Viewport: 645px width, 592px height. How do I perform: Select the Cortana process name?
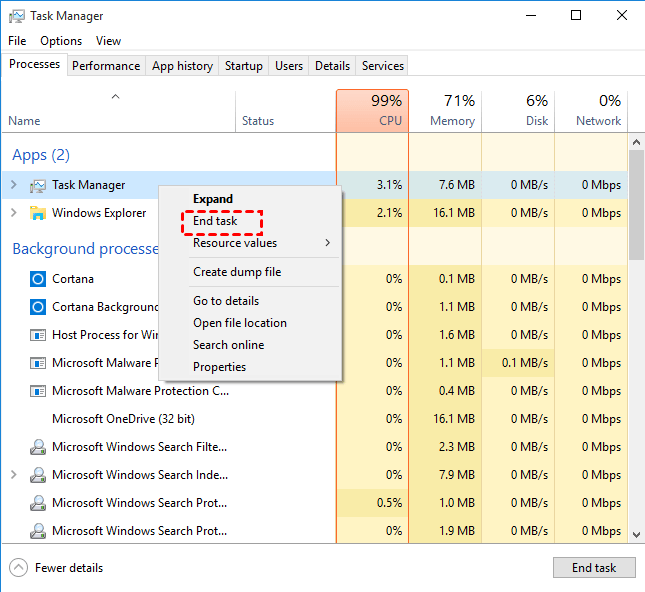[73, 279]
